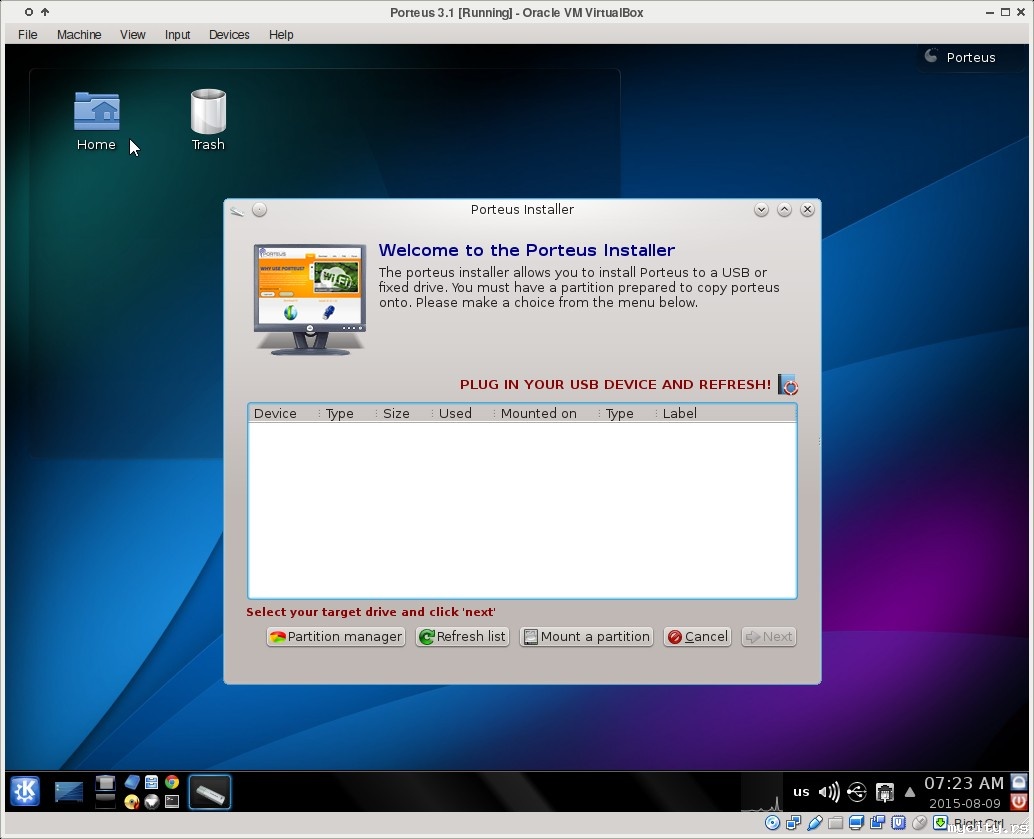Image resolution: width=1034 pixels, height=839 pixels.
Task: Open the USB device notifier tray icon
Action: point(857,792)
